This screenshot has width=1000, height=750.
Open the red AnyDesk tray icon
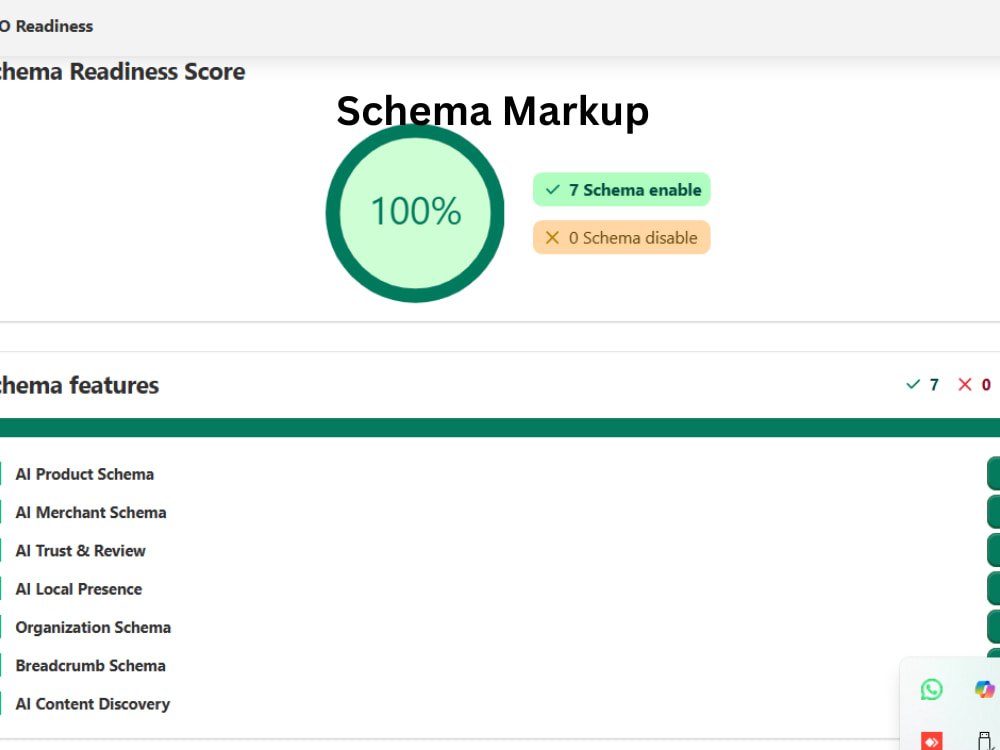(931, 741)
